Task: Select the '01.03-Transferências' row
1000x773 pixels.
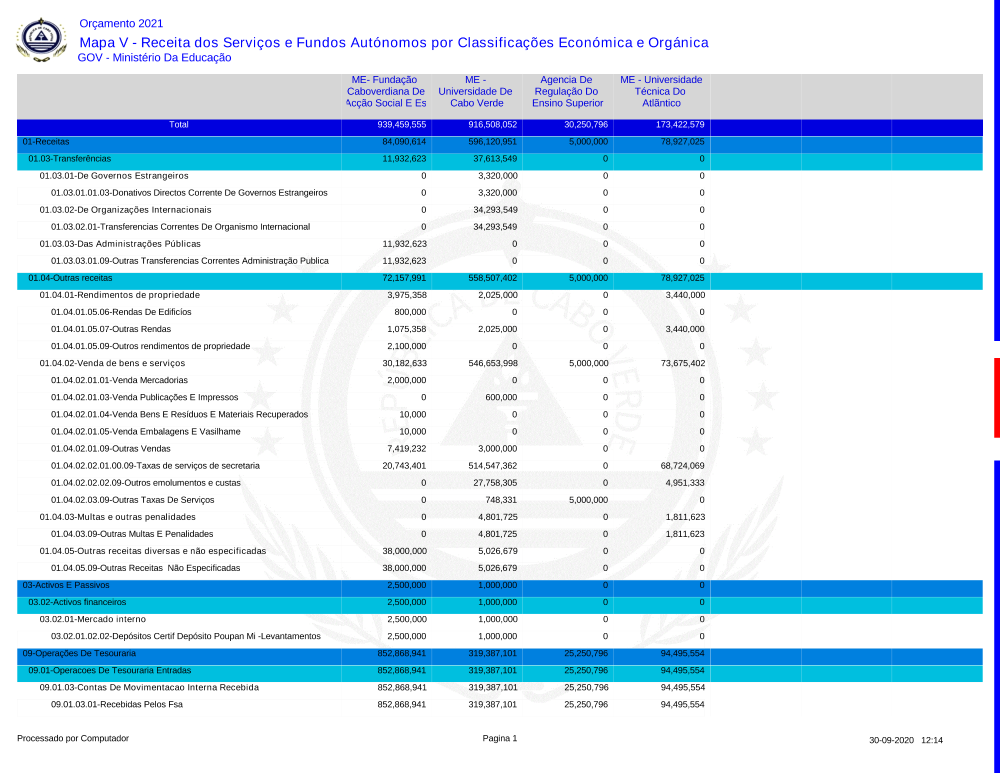Action: click(69, 159)
